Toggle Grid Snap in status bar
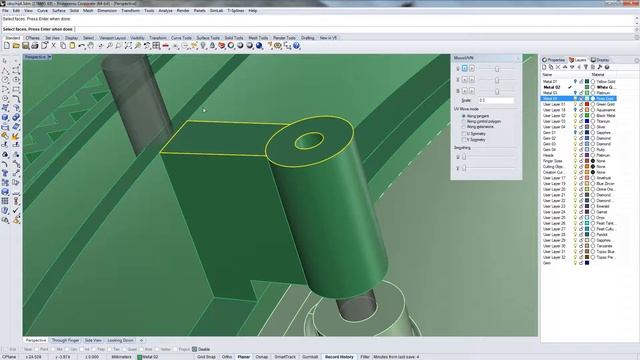The width and height of the screenshot is (640, 360). click(207, 357)
